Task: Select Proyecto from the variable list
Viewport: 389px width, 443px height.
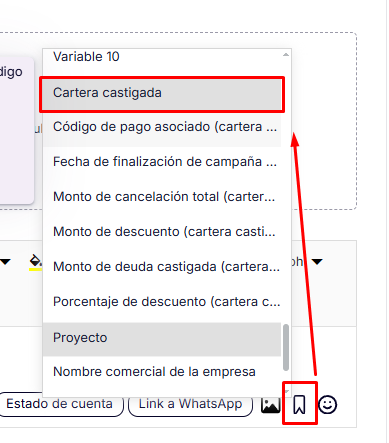Action: pos(162,338)
